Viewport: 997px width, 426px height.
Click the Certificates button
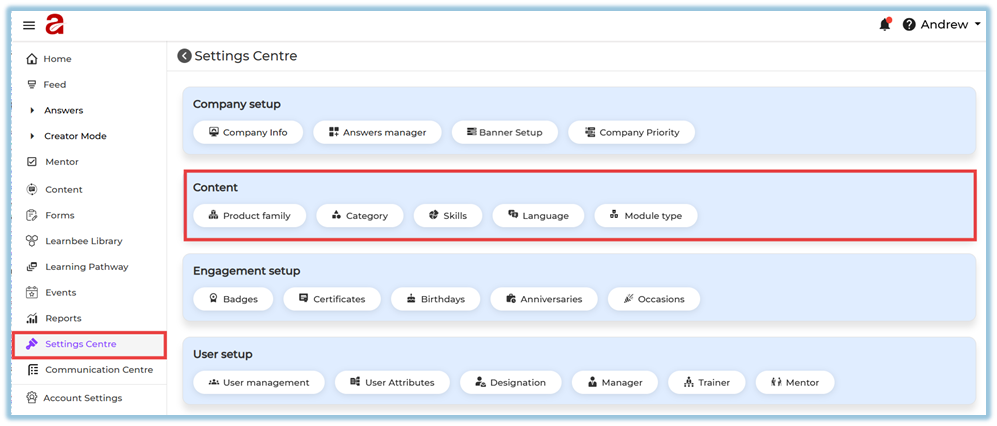click(331, 298)
